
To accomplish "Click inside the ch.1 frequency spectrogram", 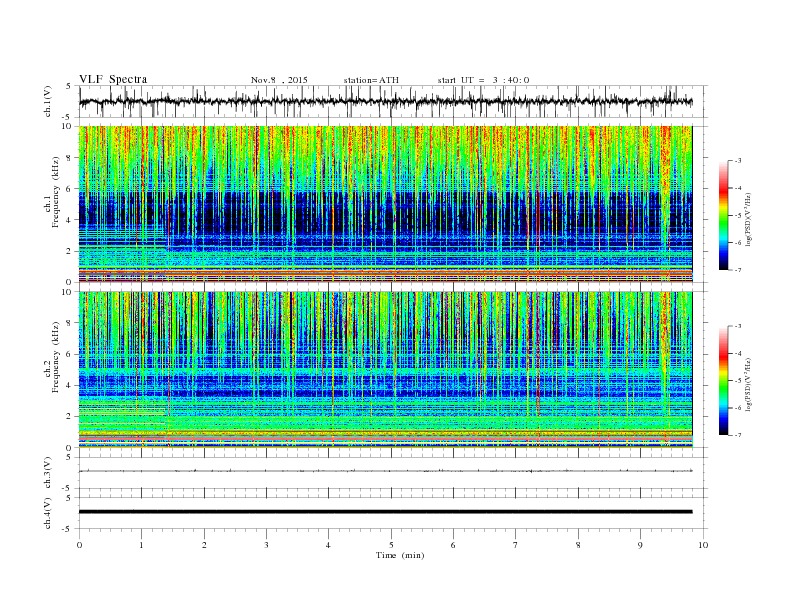I will (385, 204).
